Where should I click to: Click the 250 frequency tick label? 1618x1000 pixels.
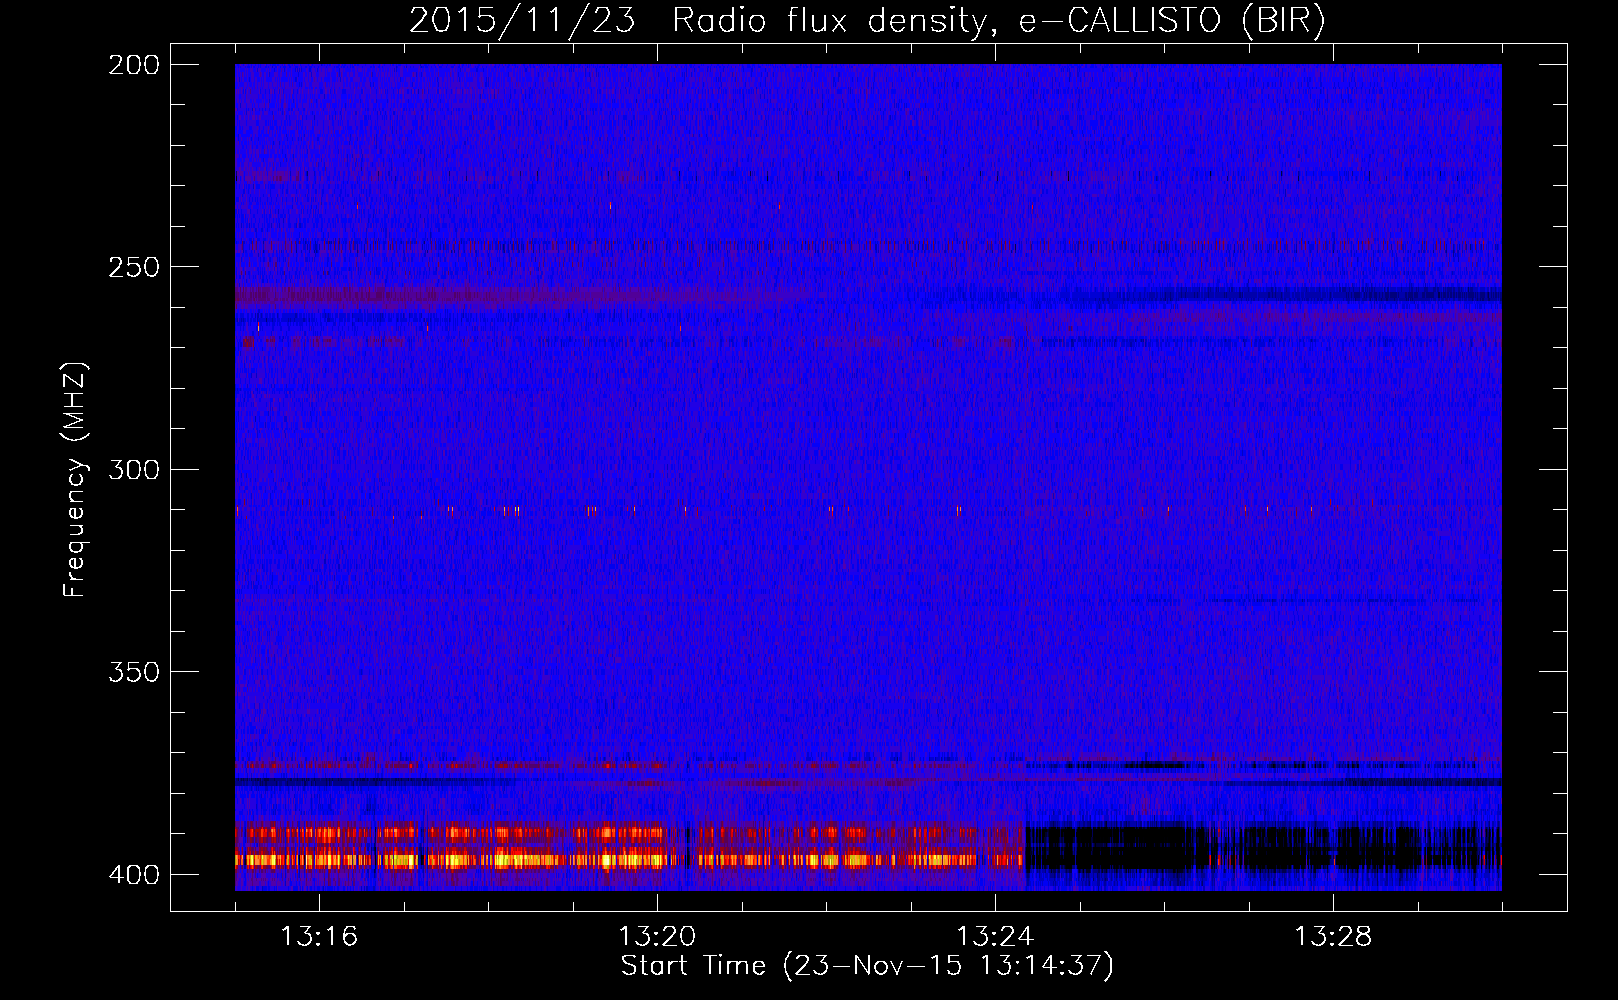click(x=134, y=267)
